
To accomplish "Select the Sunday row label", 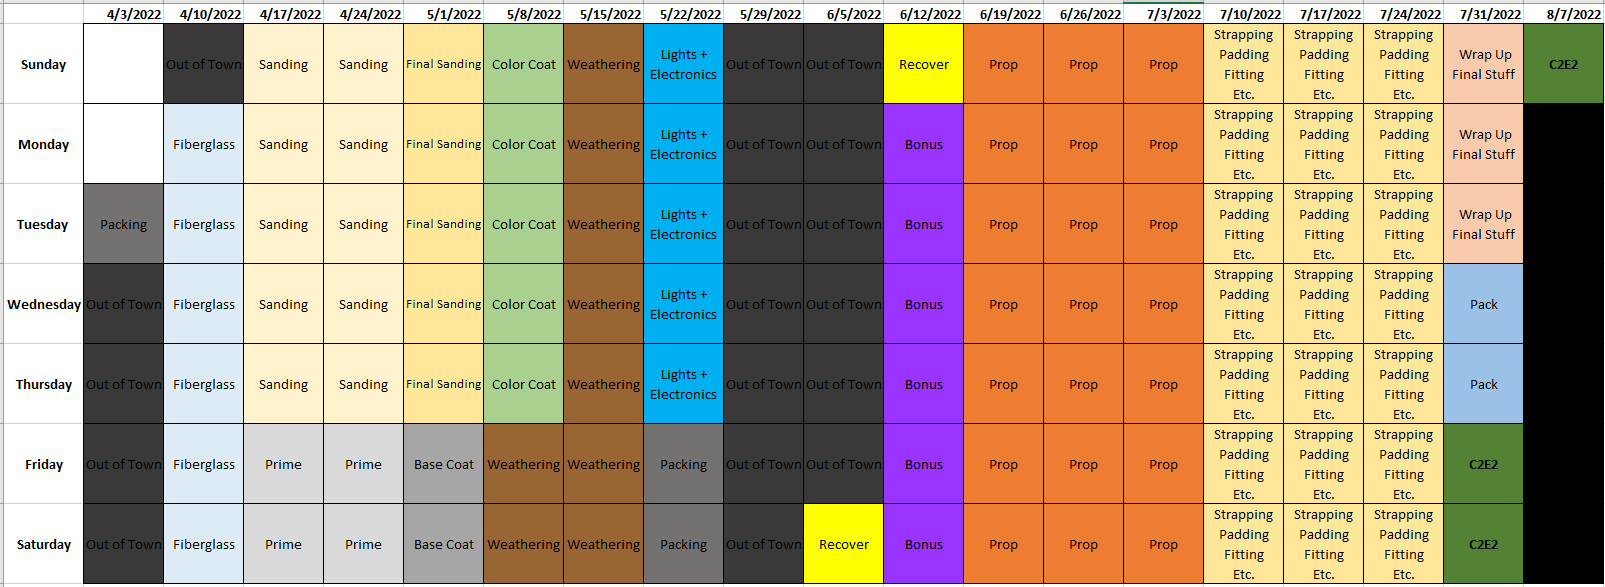I will click(x=43, y=64).
